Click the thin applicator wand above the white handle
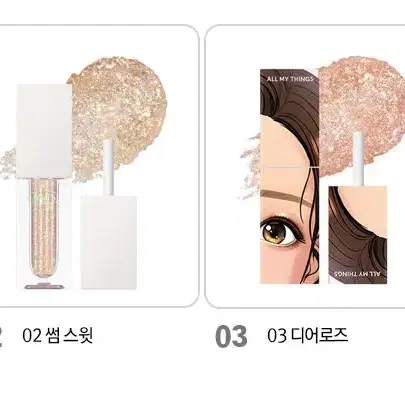Viewport: 405px width, 405px height. tap(109, 168)
